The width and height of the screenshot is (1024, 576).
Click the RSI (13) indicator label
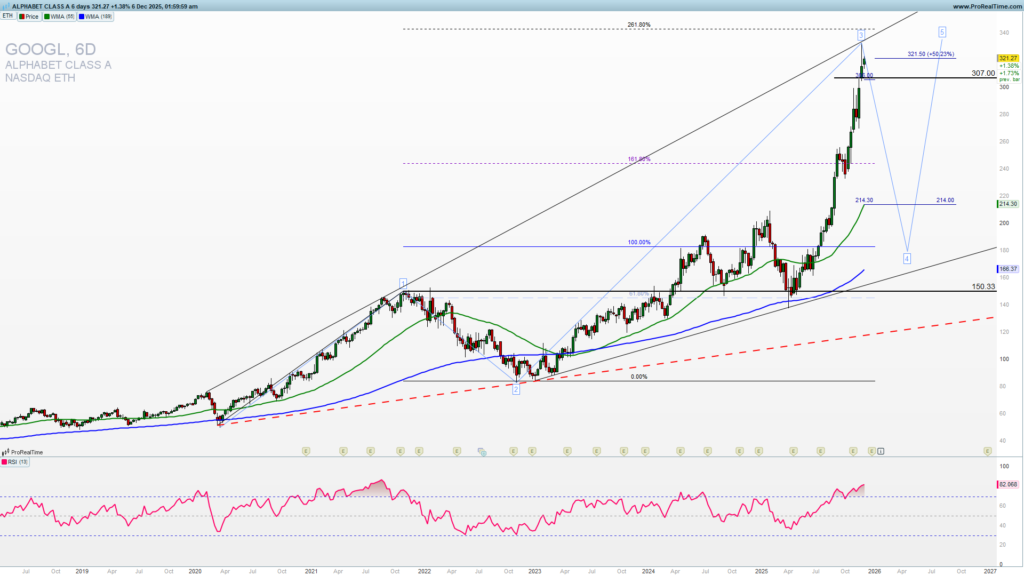pos(14,462)
